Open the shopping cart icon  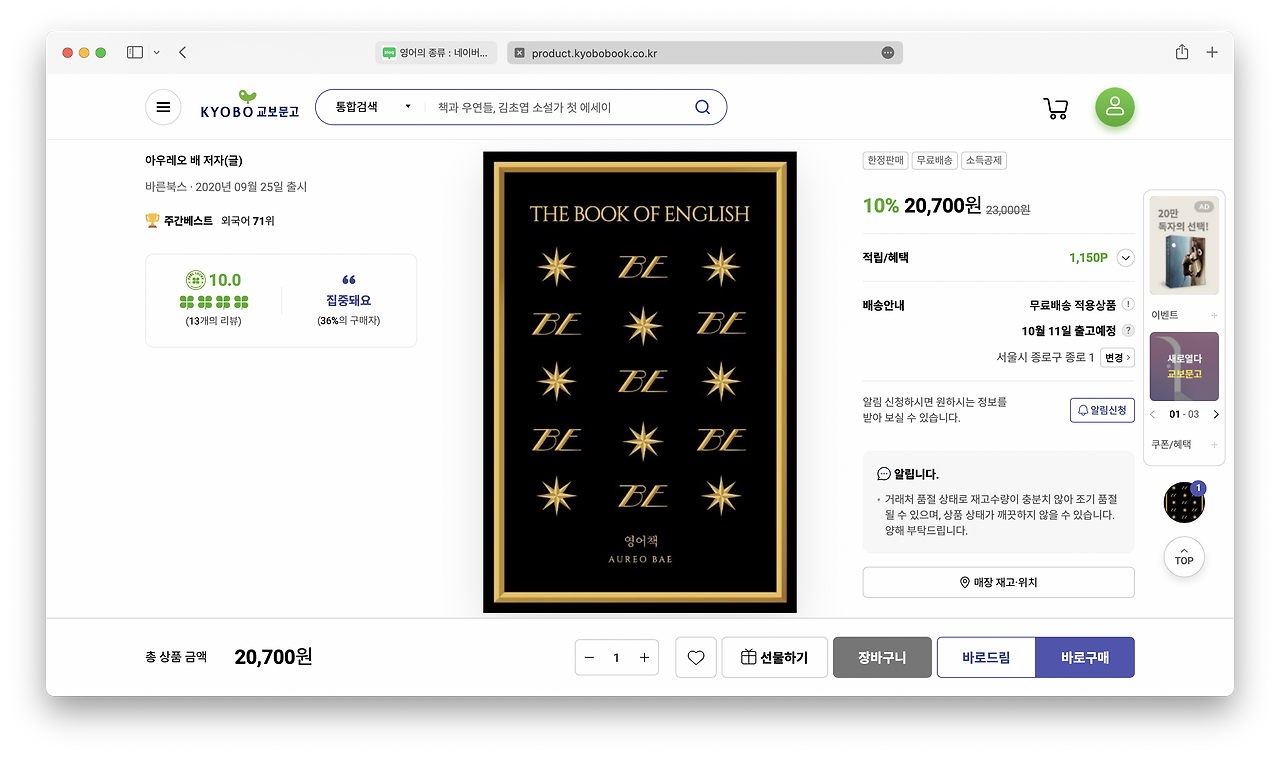pyautogui.click(x=1056, y=108)
